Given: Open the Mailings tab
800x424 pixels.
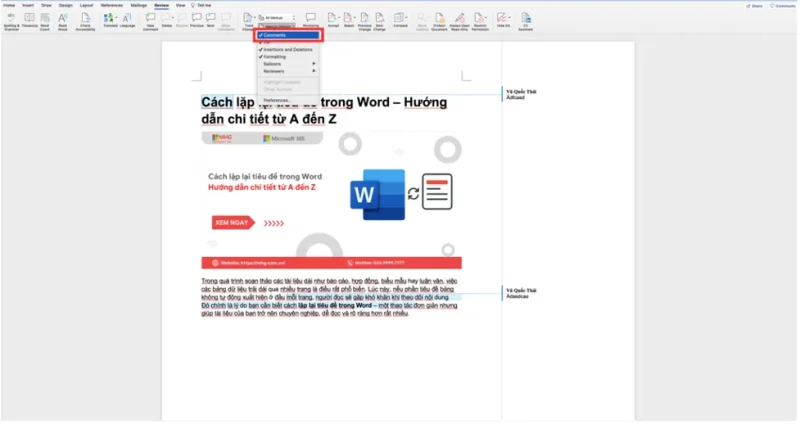Looking at the screenshot, I should click(x=139, y=5).
